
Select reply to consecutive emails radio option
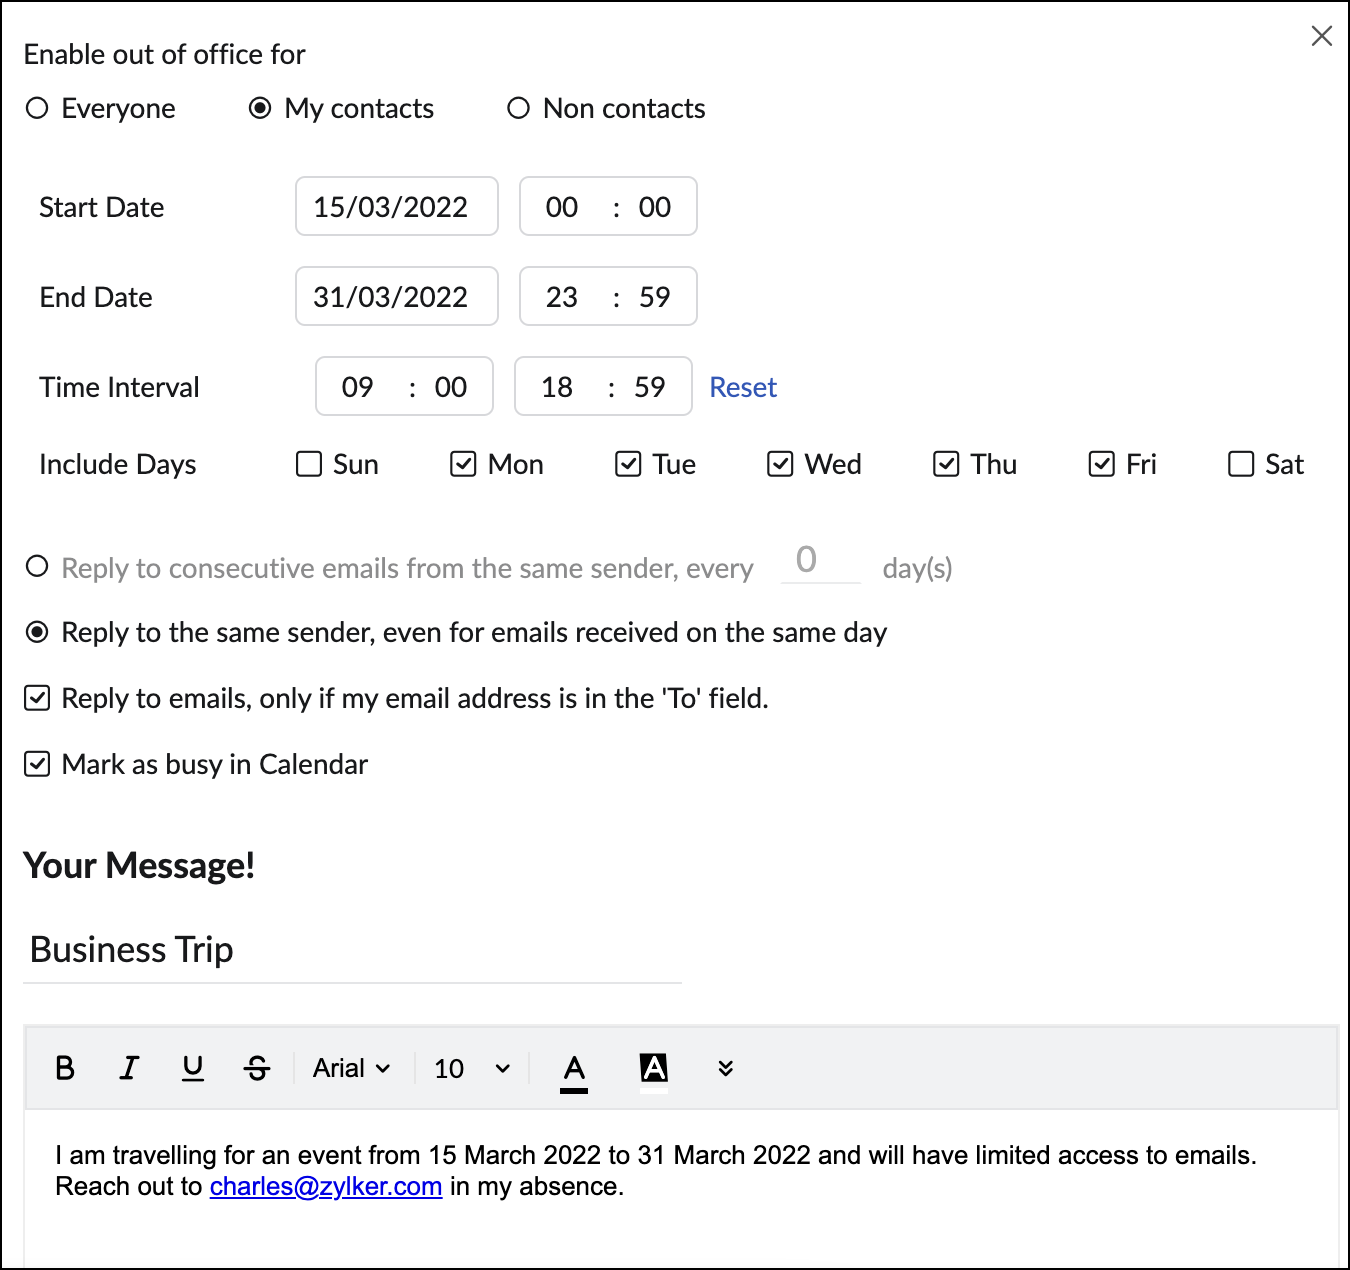(37, 567)
